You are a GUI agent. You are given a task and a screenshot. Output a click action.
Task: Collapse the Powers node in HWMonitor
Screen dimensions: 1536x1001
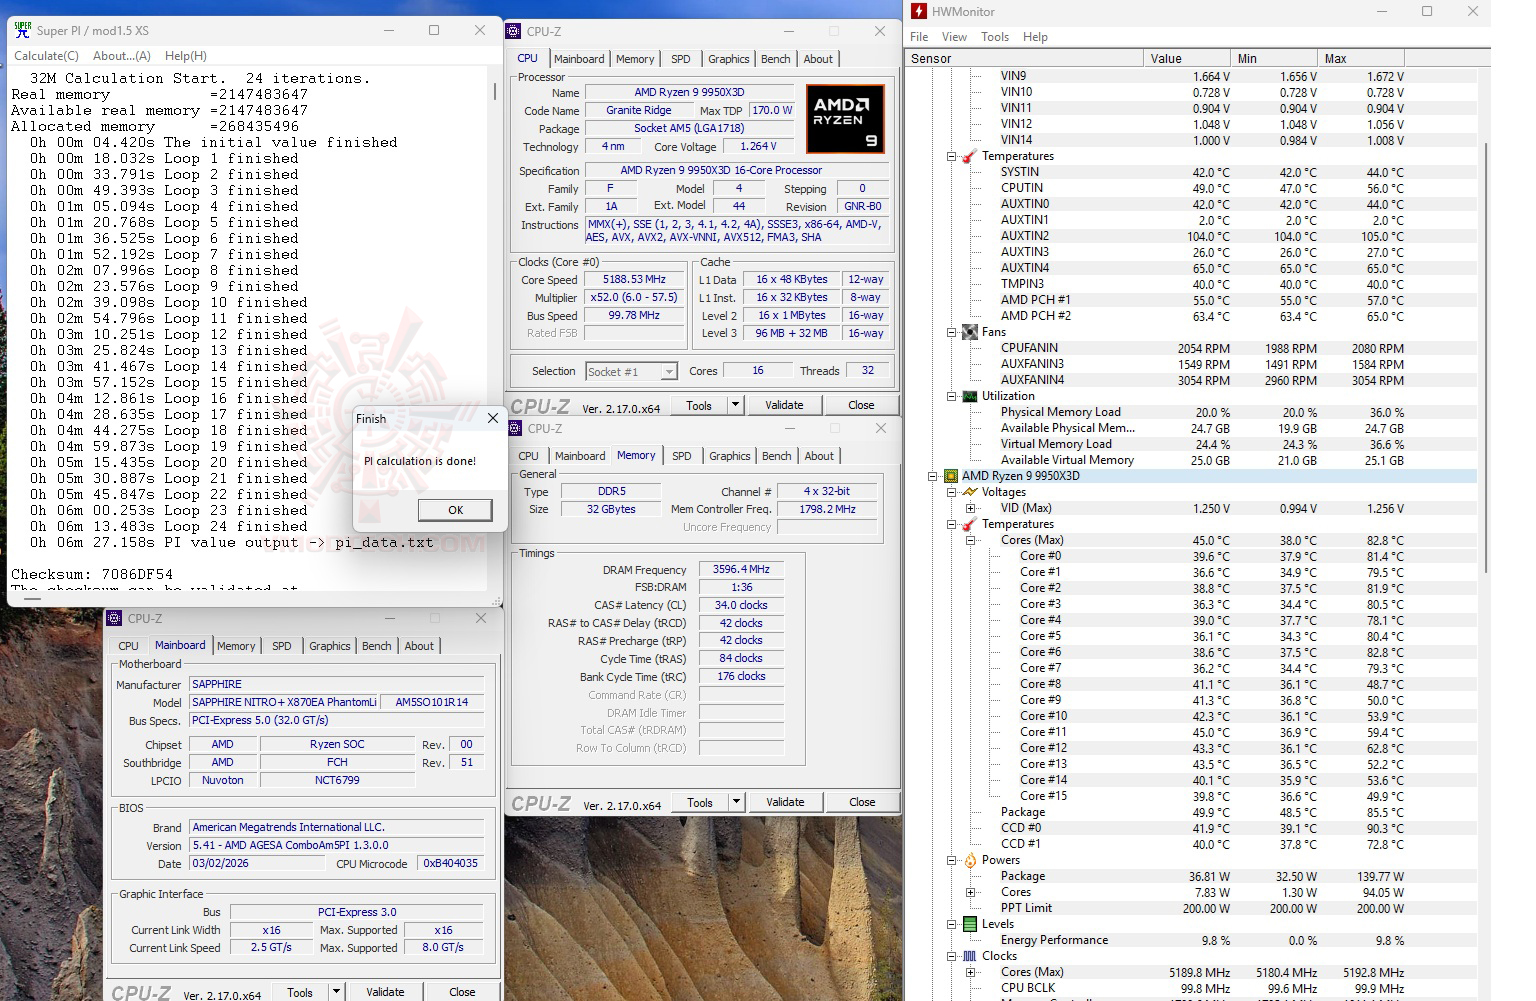click(952, 860)
